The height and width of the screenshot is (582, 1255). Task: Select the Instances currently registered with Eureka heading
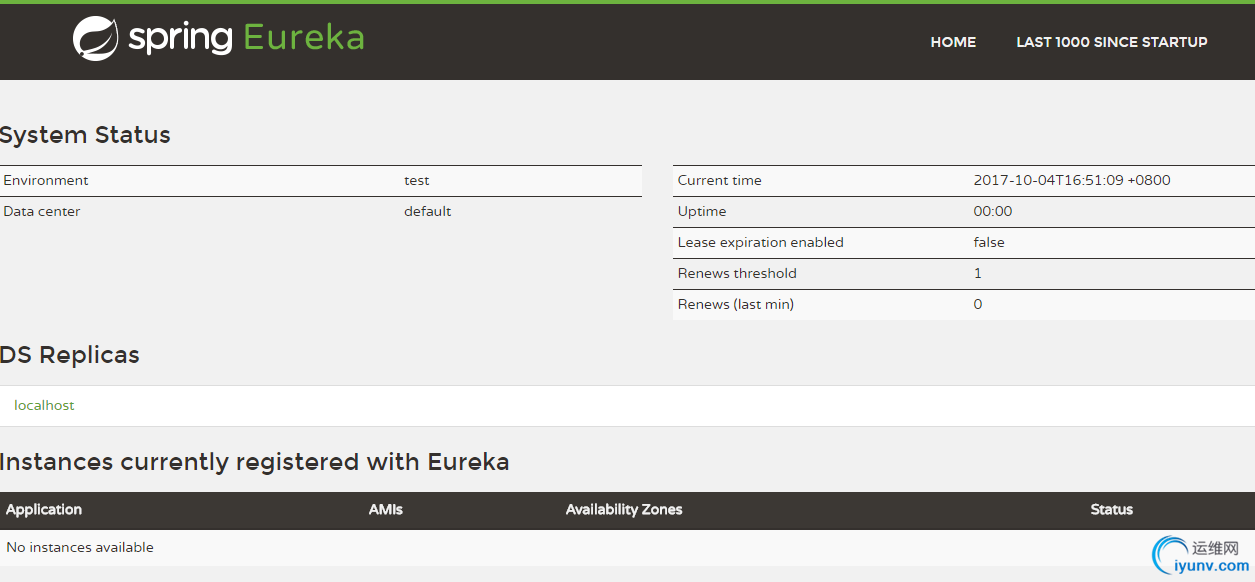click(255, 462)
